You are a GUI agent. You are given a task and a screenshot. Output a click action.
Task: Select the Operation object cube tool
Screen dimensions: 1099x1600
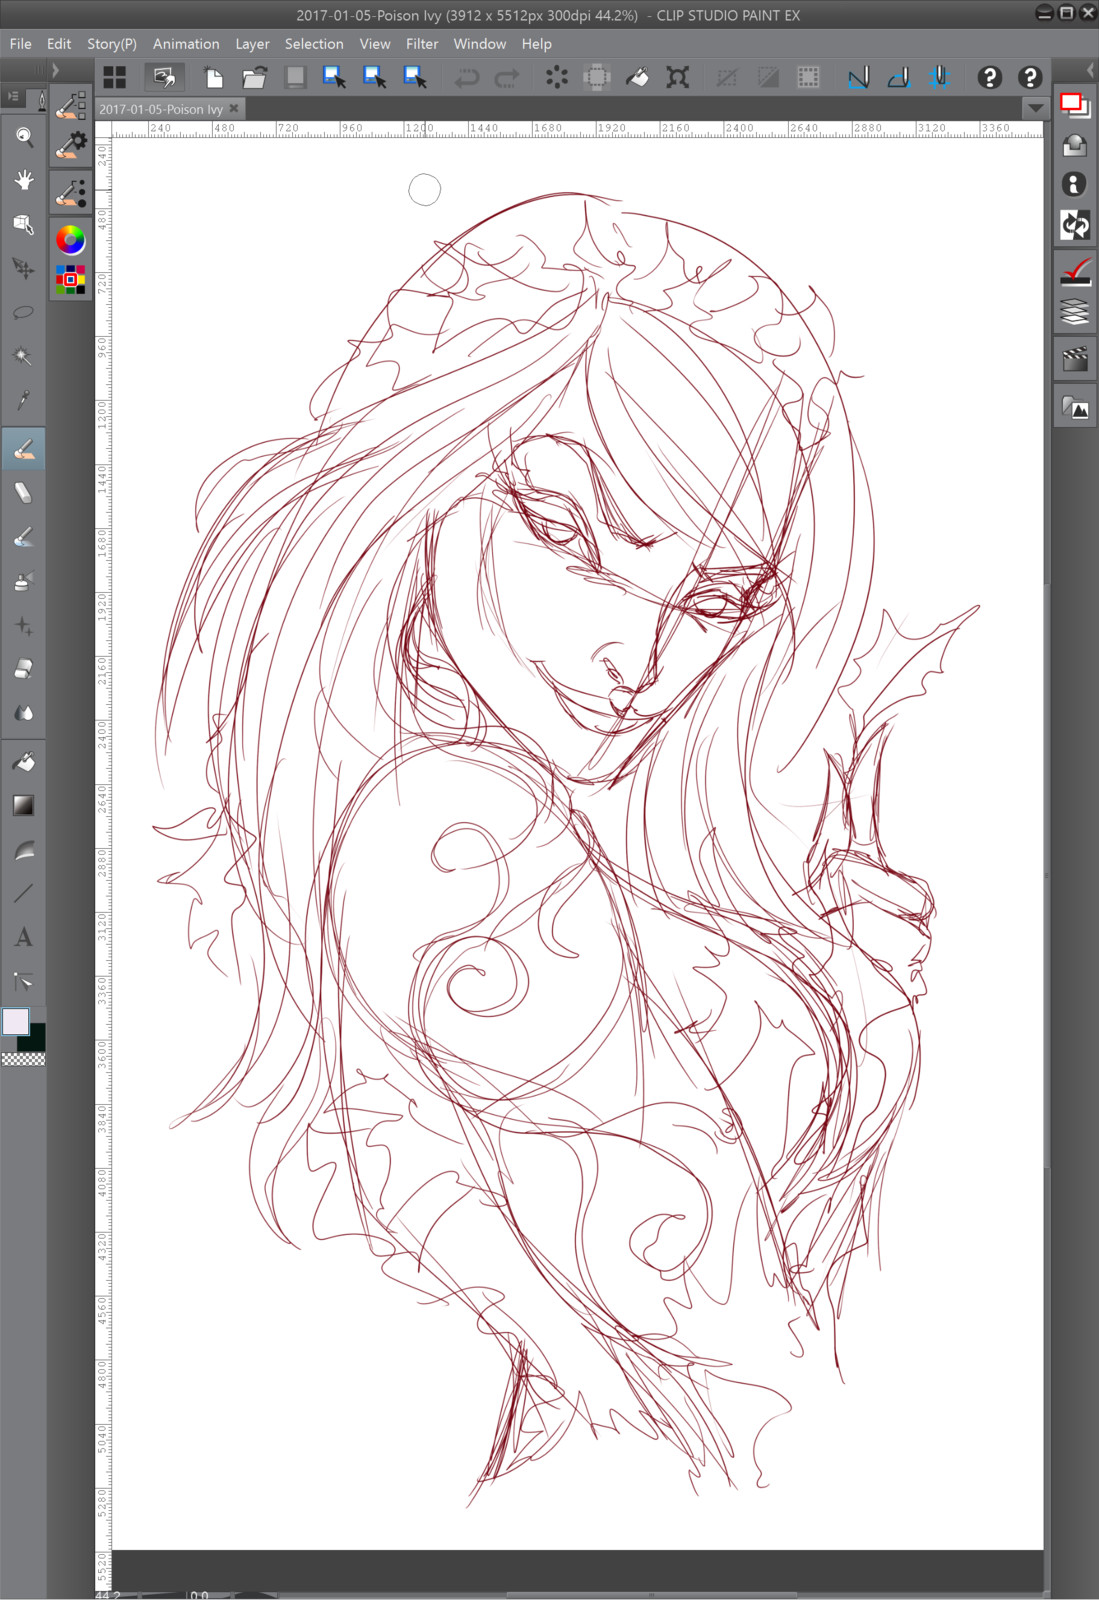tap(24, 224)
